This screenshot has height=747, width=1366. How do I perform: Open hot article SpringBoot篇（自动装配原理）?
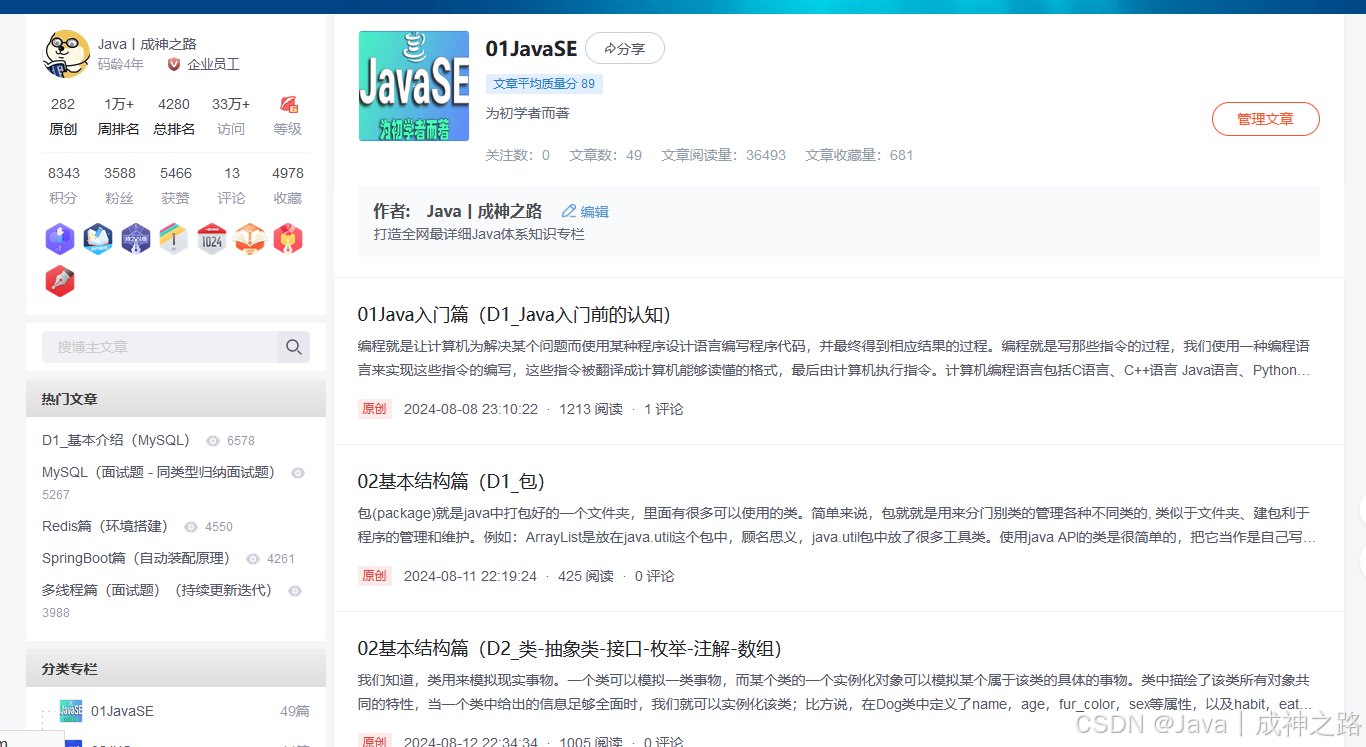(x=136, y=558)
